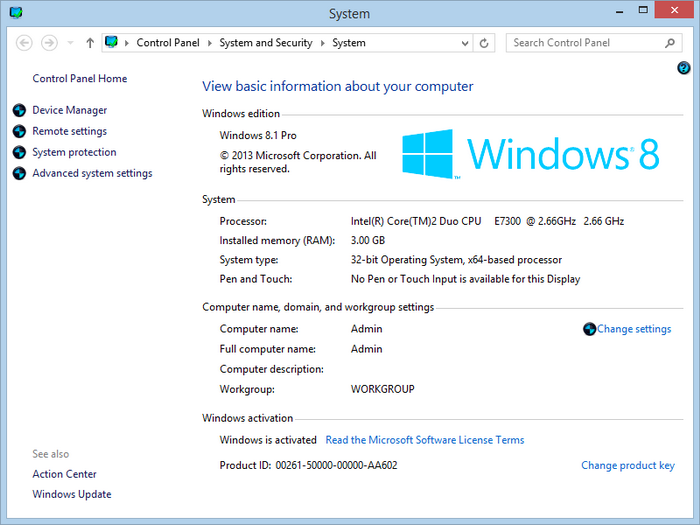Screen dimensions: 700x525
Task: Open Device Manager link
Action: [70, 110]
